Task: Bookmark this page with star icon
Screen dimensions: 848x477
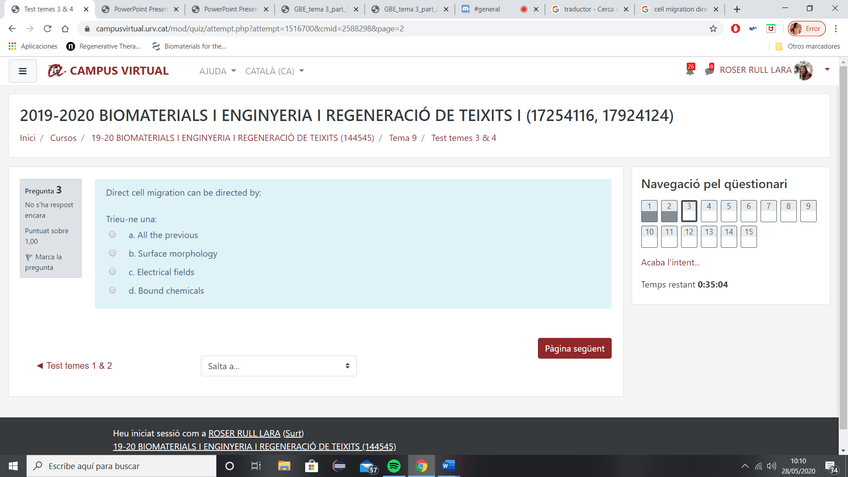Action: [x=713, y=29]
